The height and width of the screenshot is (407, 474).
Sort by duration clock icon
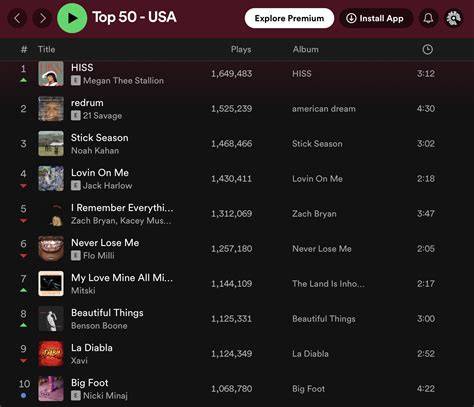coord(427,50)
